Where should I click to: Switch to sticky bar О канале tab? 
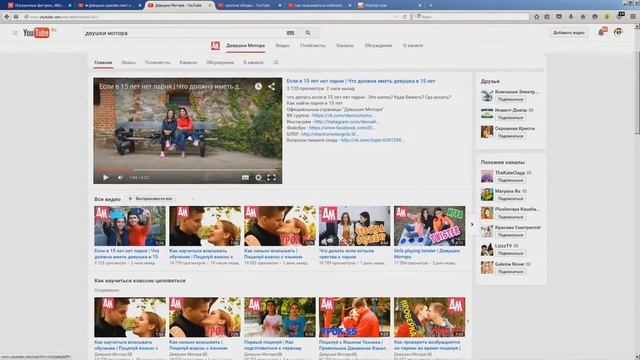pyautogui.click(x=413, y=46)
